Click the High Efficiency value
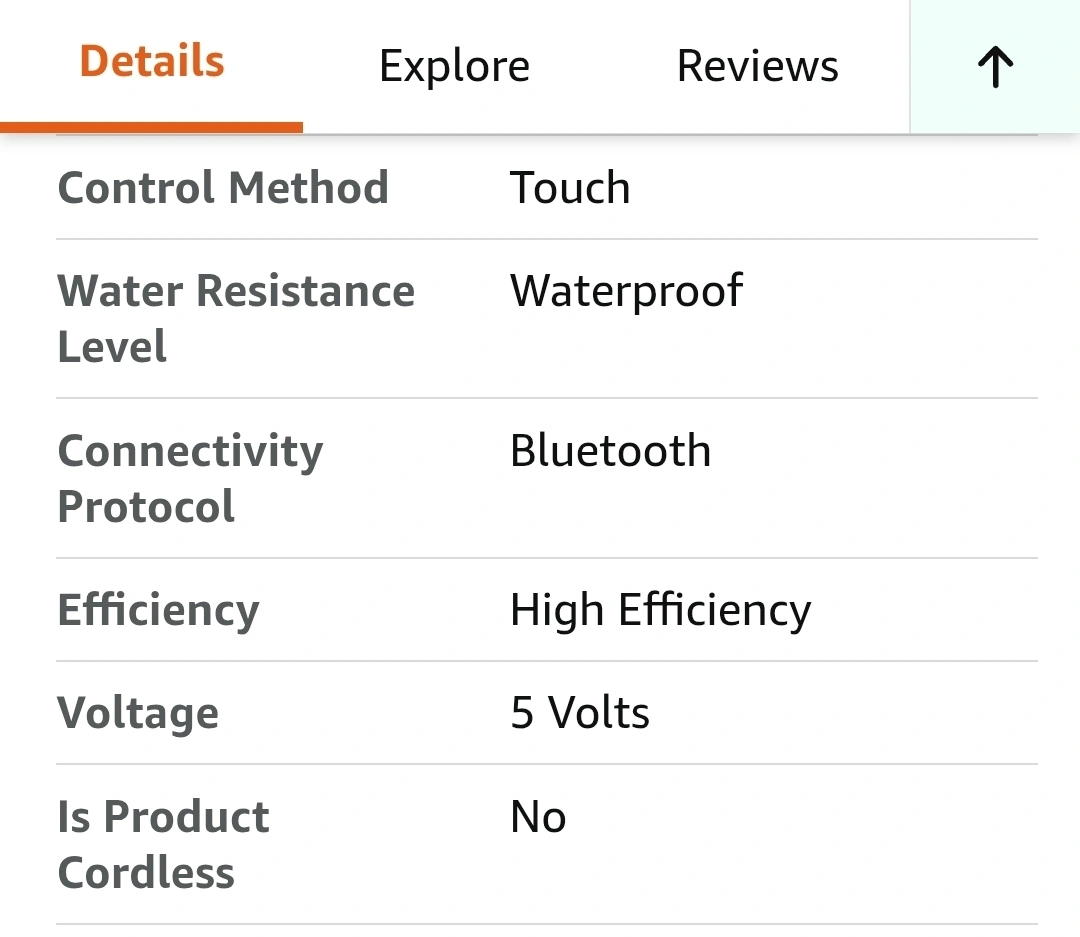The width and height of the screenshot is (1080, 937). [x=660, y=610]
